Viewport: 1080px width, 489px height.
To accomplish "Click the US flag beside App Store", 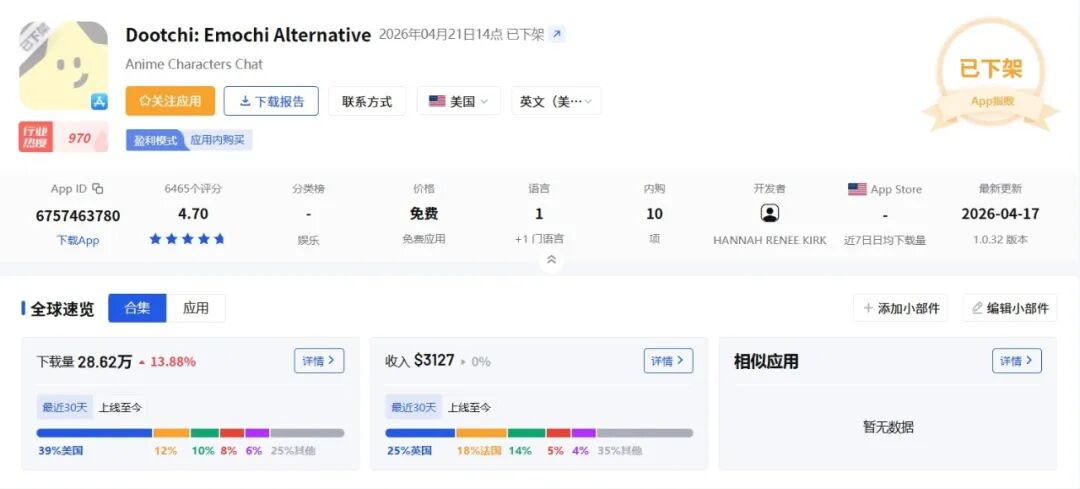I will click(857, 189).
